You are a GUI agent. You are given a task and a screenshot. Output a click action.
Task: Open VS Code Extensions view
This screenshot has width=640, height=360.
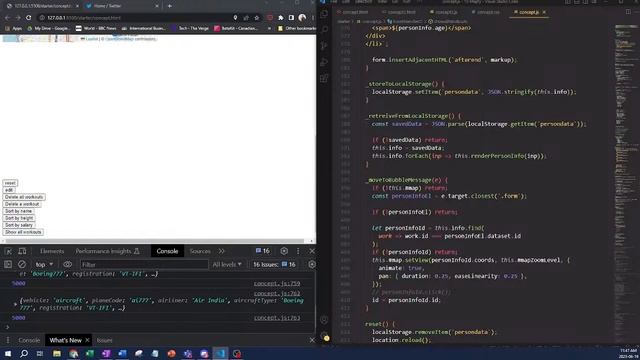point(324,78)
